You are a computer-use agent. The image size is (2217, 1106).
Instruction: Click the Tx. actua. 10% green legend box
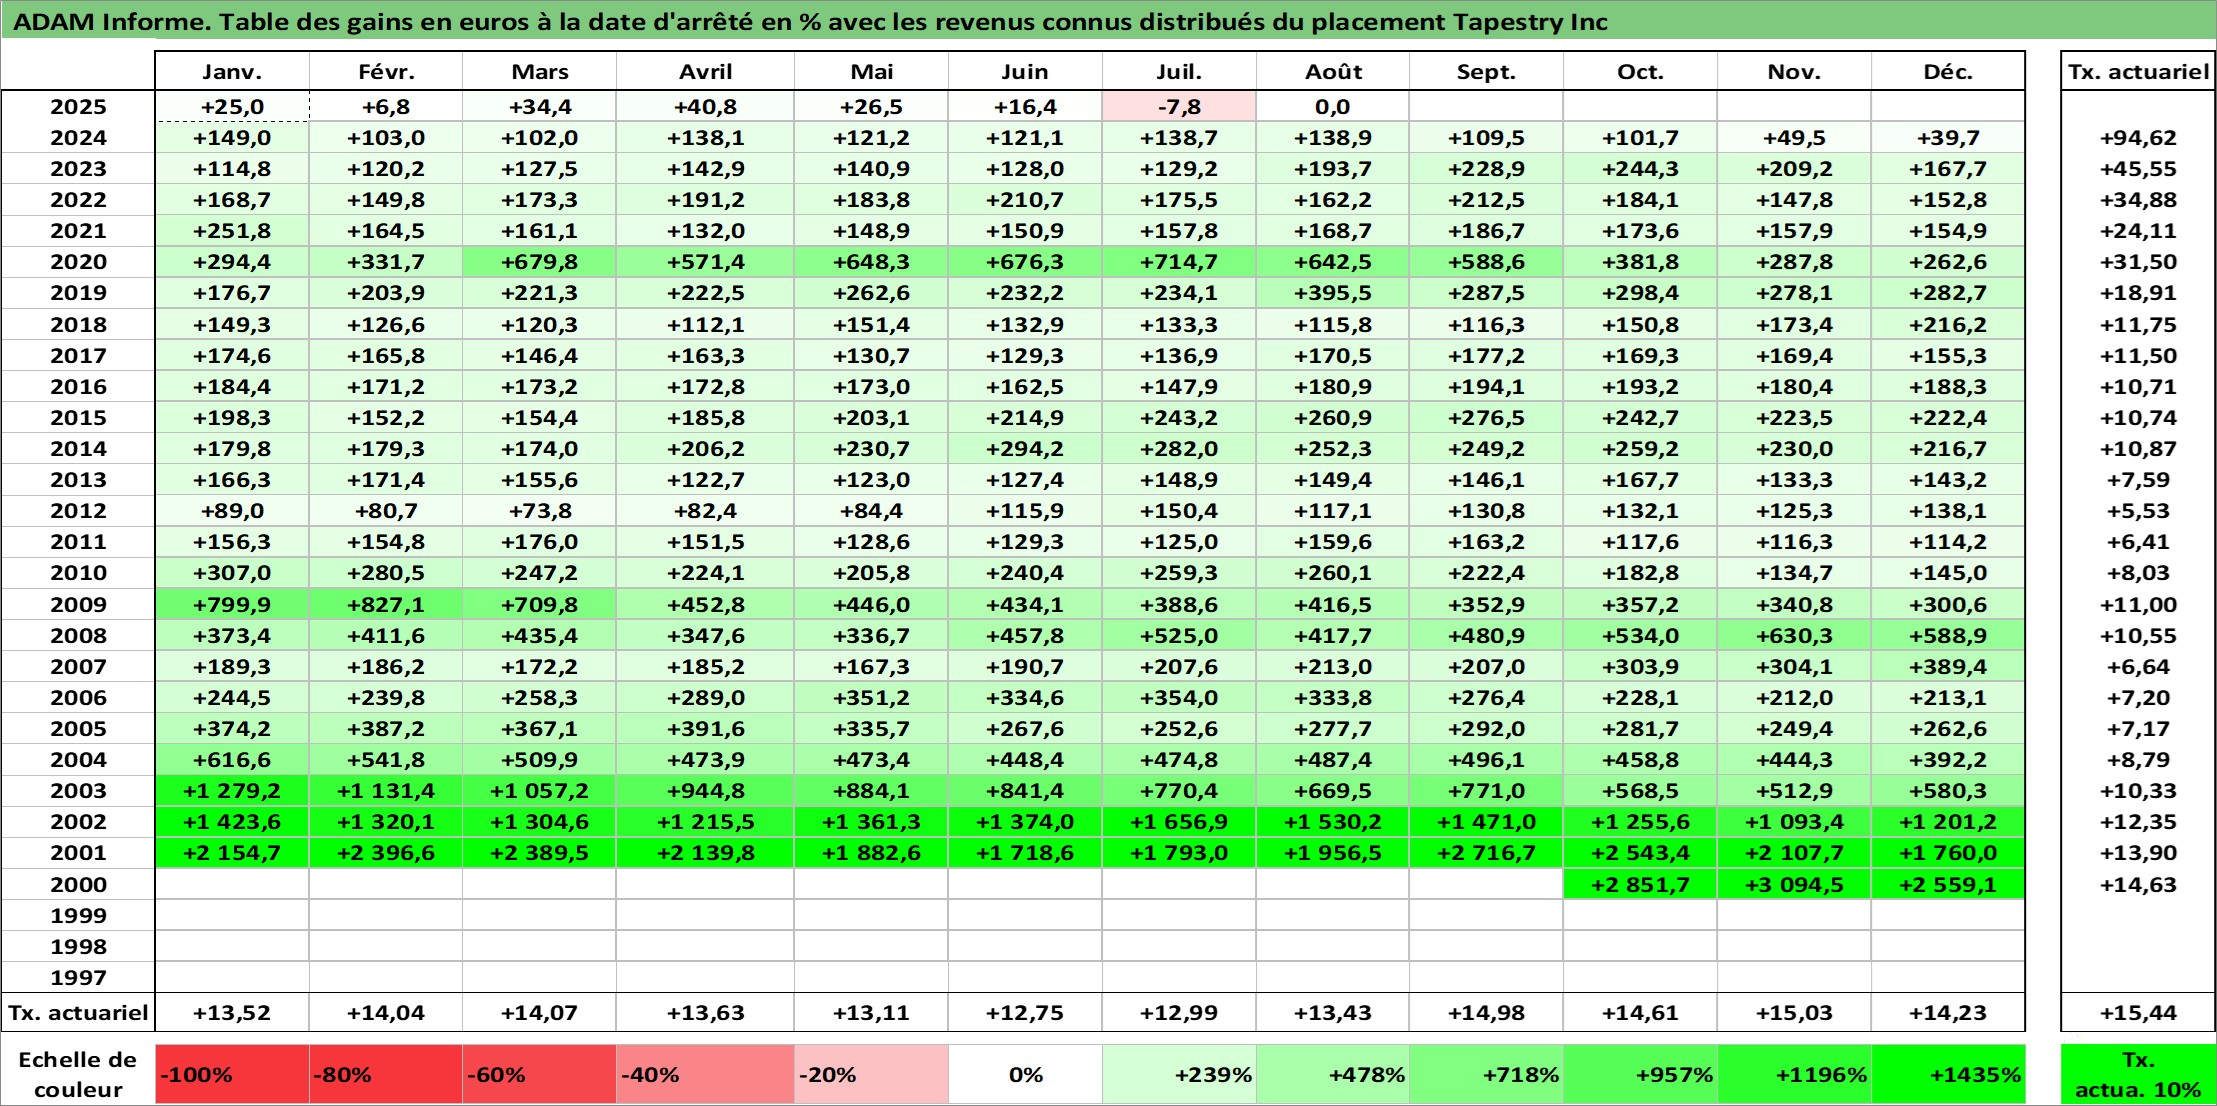coord(2138,1074)
